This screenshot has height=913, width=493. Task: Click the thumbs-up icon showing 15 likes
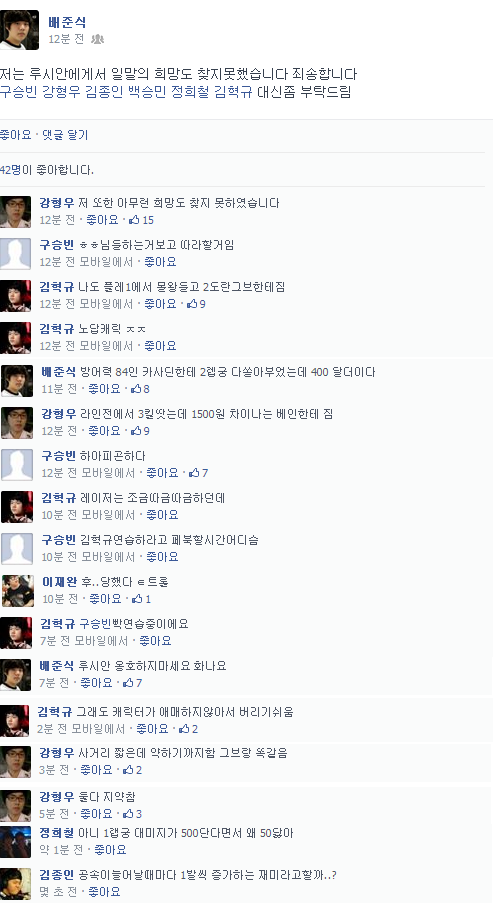(134, 220)
